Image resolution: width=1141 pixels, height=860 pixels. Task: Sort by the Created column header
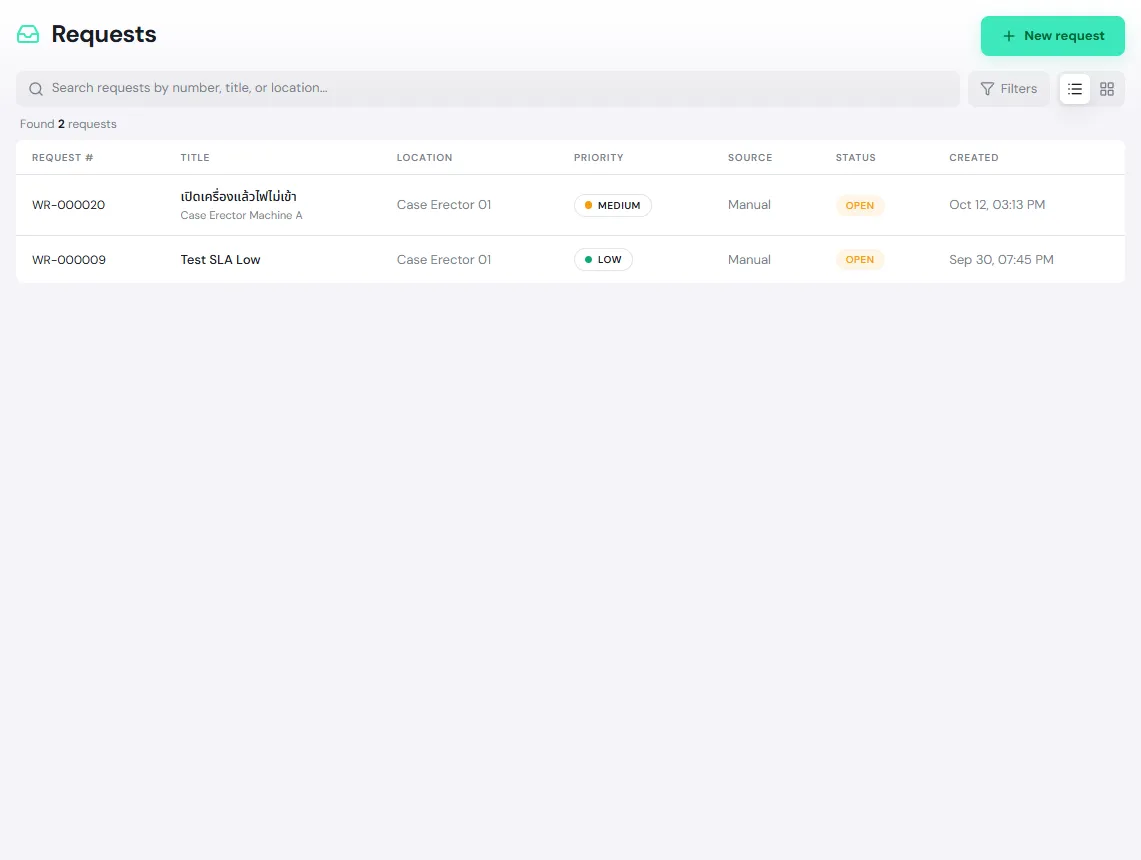(973, 157)
